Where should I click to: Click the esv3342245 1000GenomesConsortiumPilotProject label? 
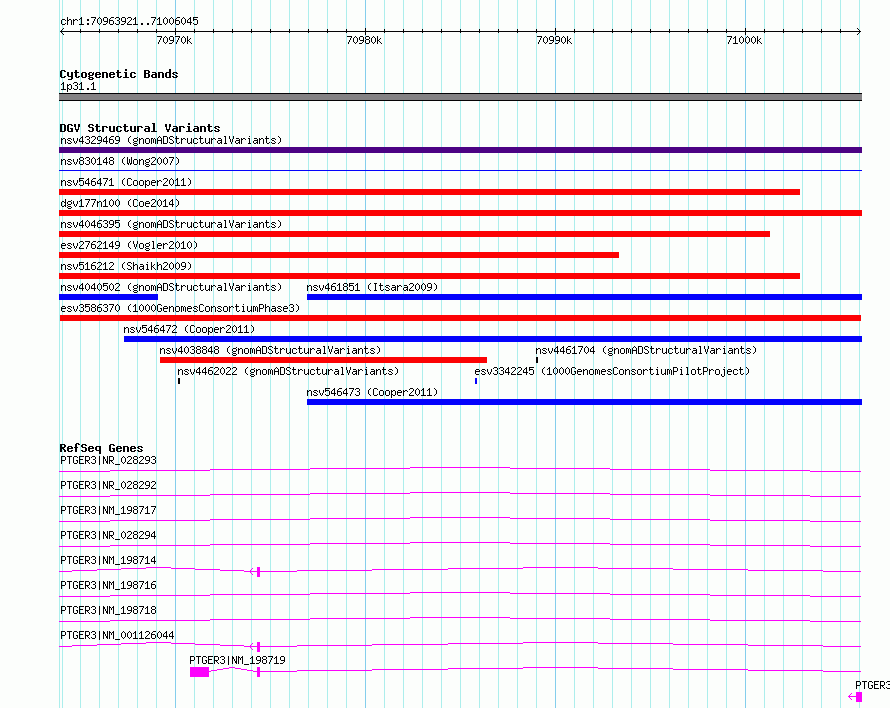pos(612,371)
